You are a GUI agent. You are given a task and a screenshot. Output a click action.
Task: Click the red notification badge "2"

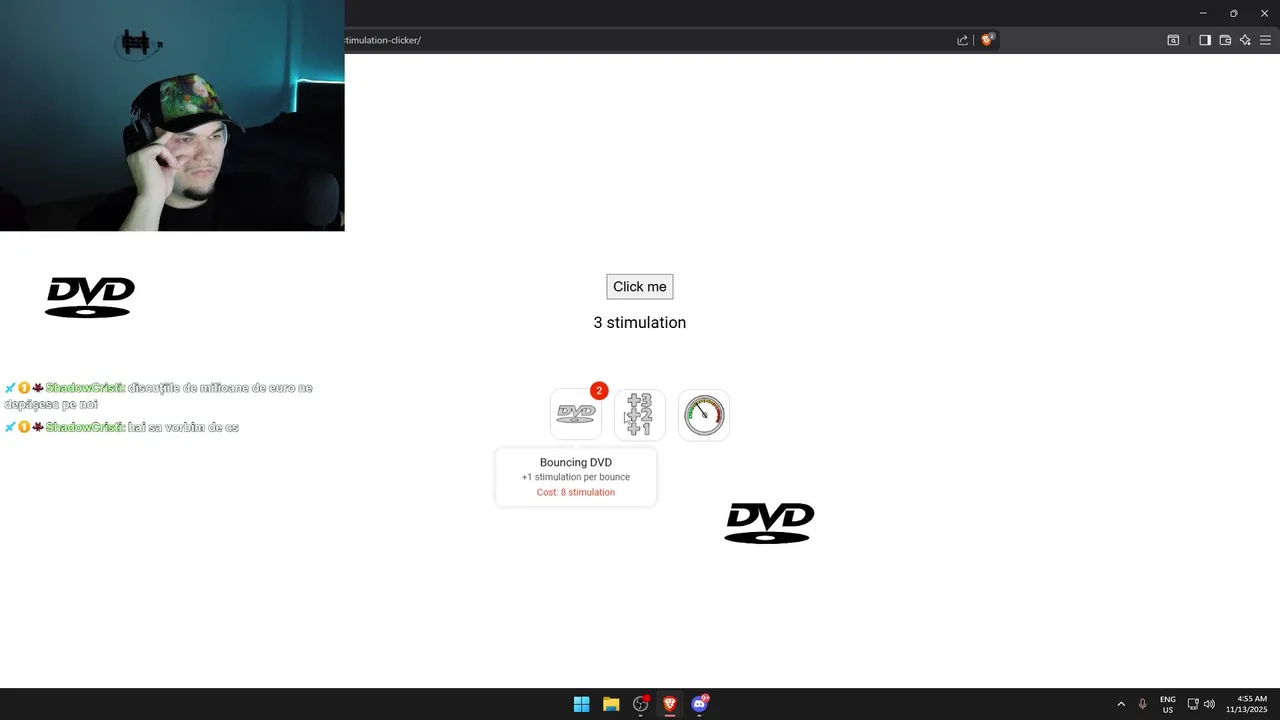[599, 390]
